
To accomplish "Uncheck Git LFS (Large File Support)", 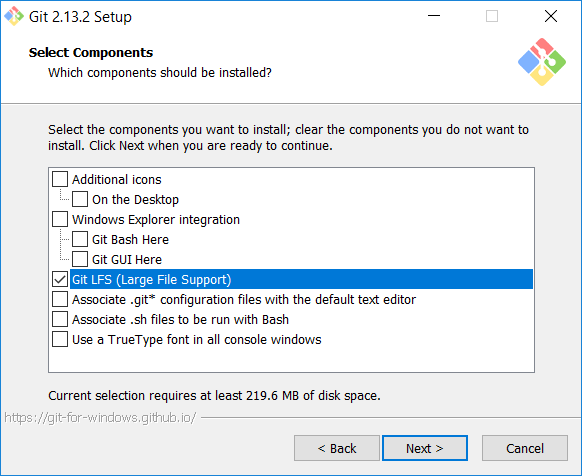I will [60, 279].
